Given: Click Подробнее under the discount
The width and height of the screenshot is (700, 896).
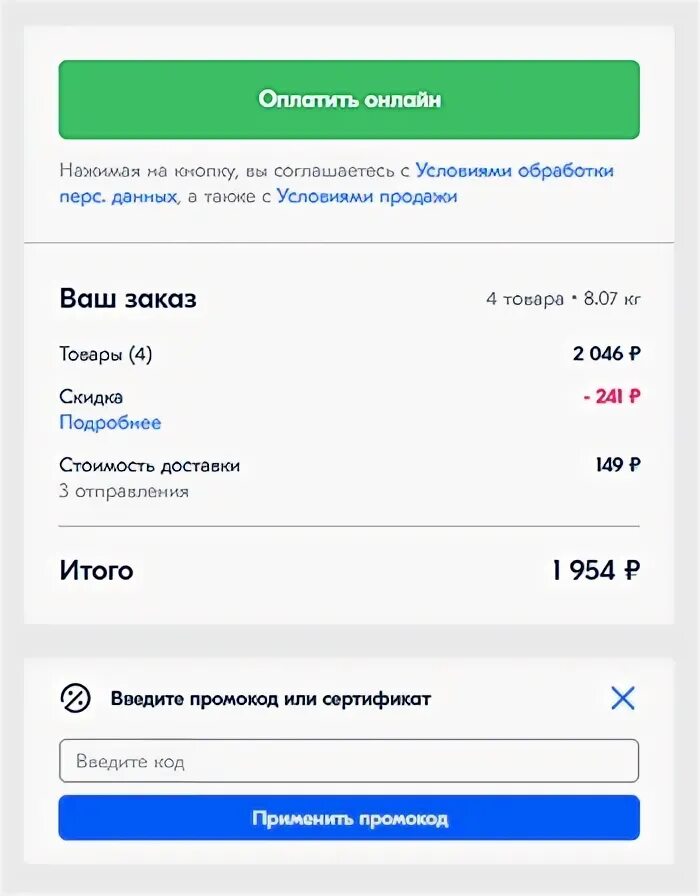Looking at the screenshot, I should coord(110,423).
